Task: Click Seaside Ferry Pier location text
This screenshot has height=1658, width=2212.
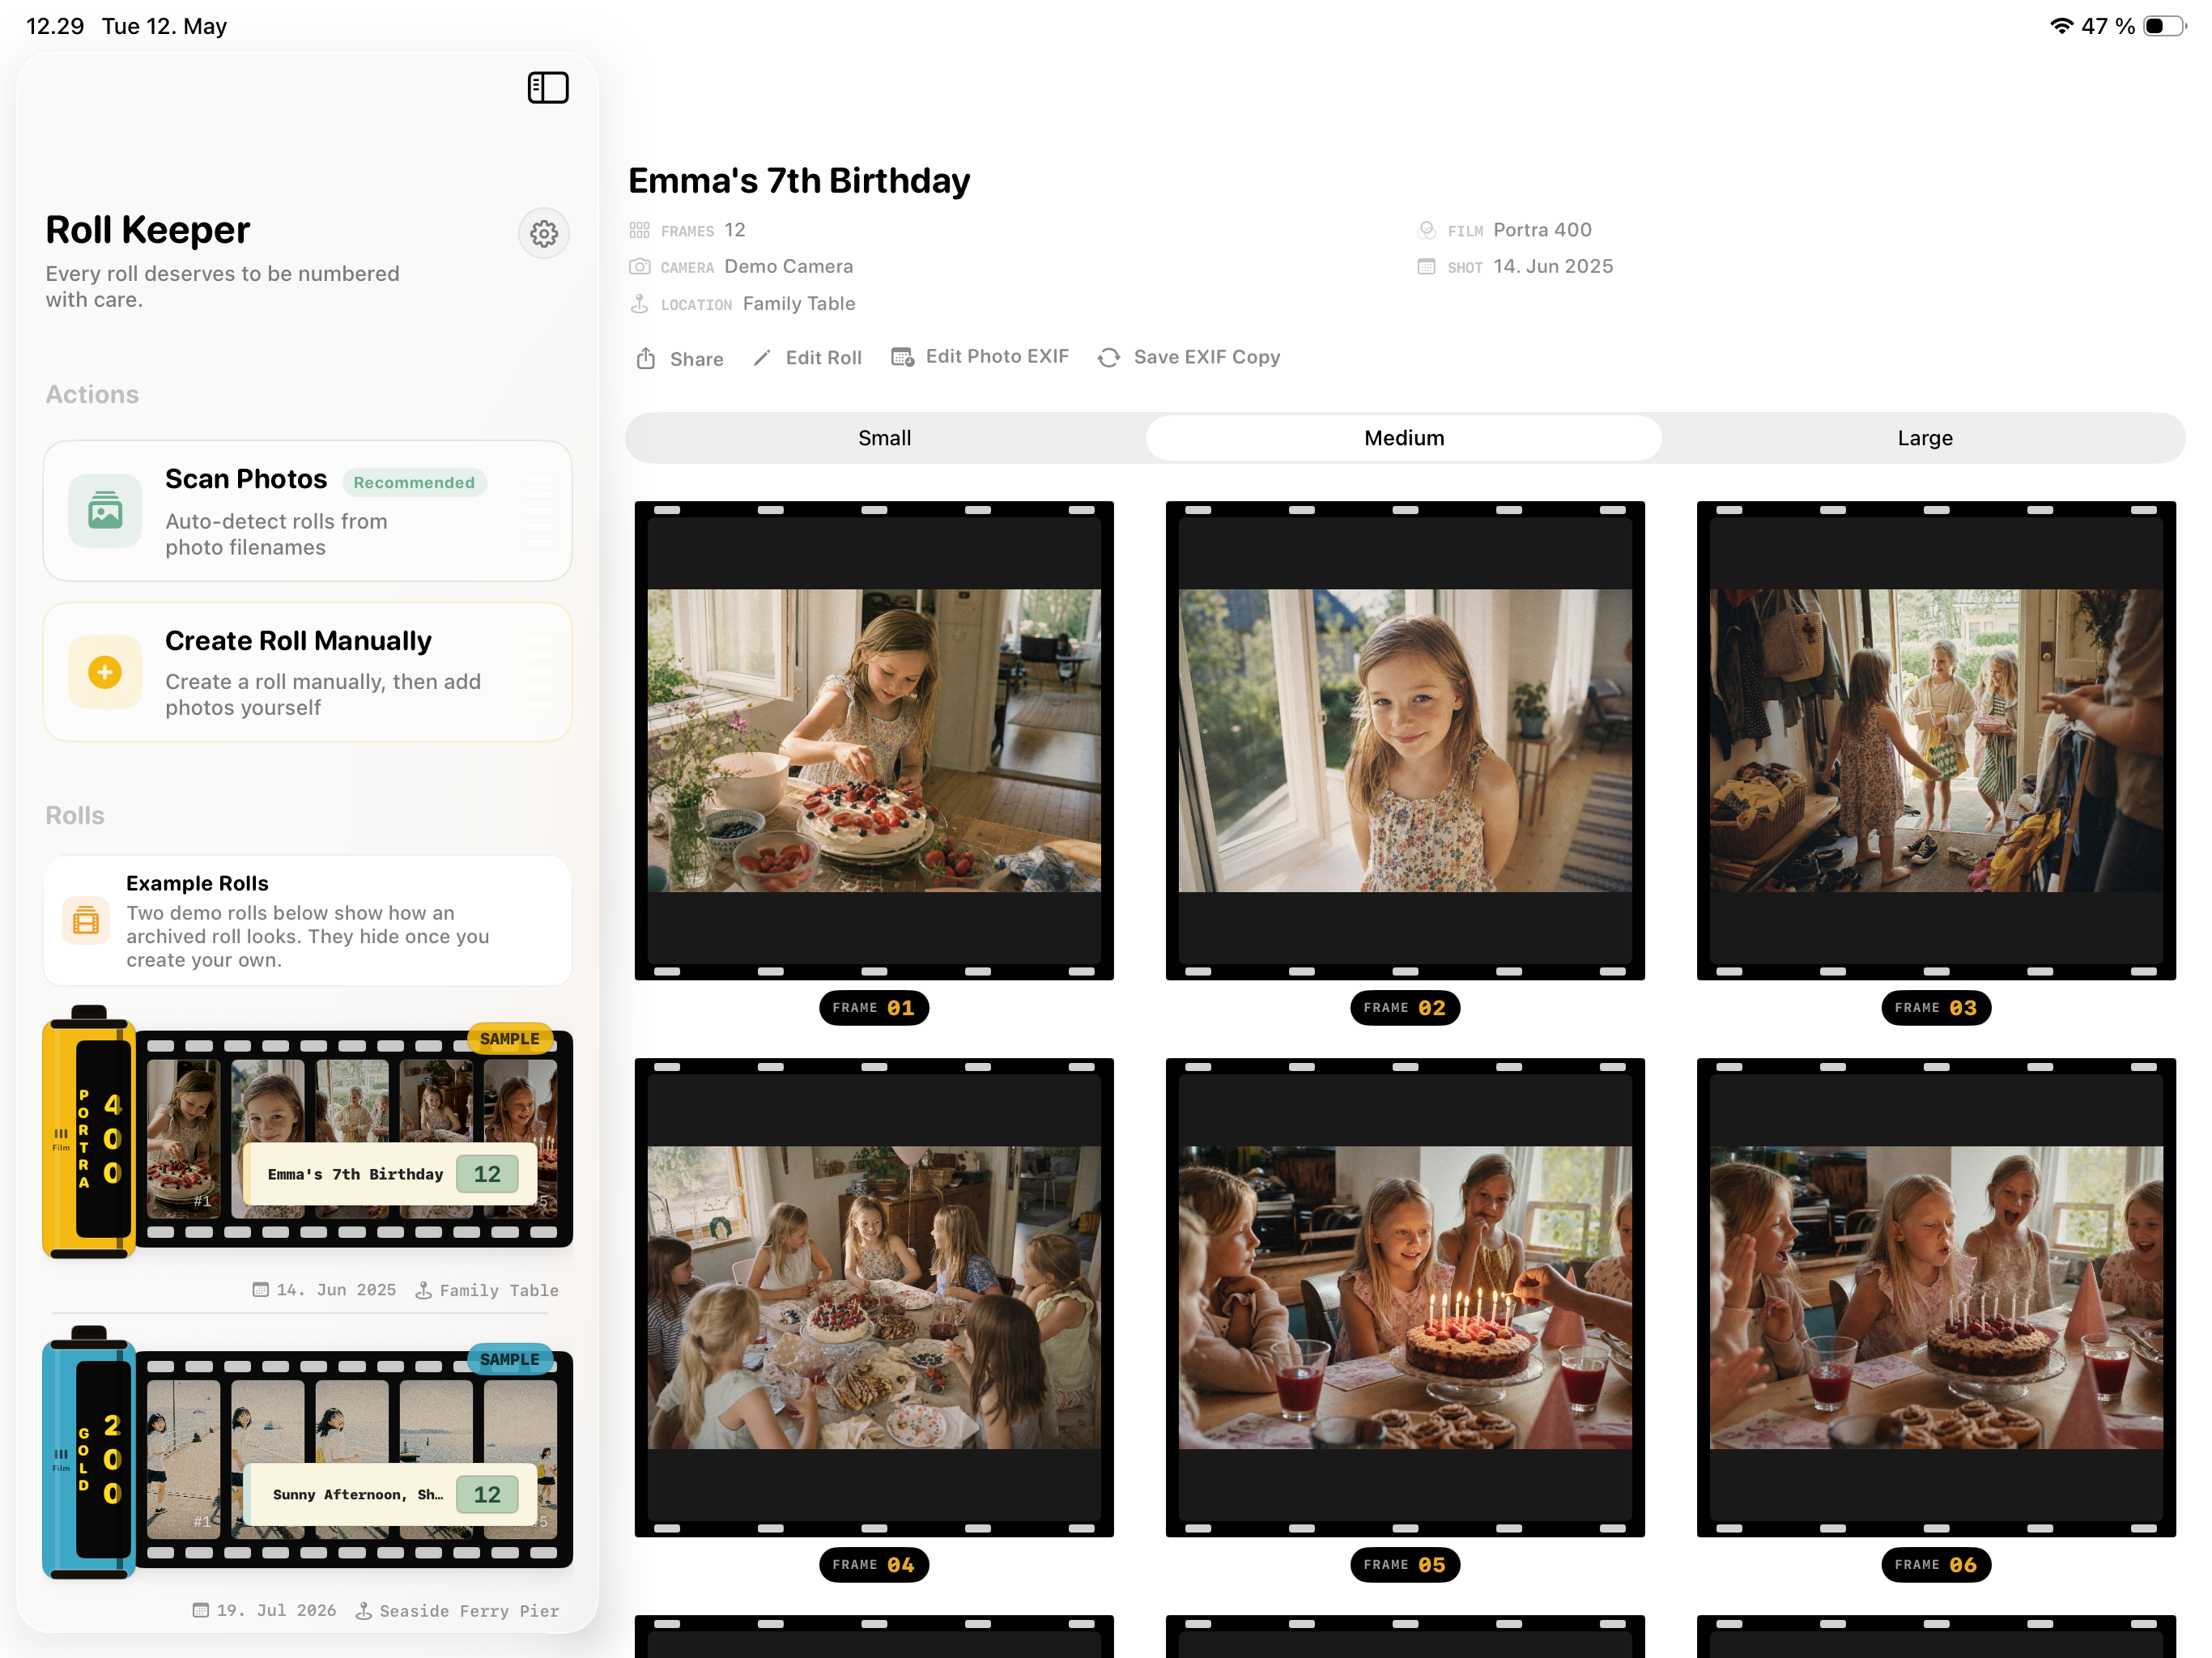Action: (x=469, y=1611)
